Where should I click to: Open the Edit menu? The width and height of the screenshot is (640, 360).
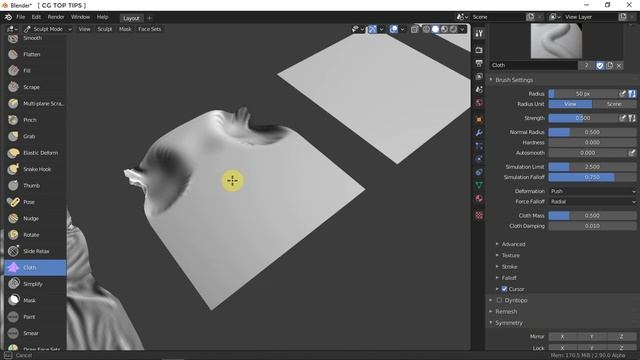(36, 17)
